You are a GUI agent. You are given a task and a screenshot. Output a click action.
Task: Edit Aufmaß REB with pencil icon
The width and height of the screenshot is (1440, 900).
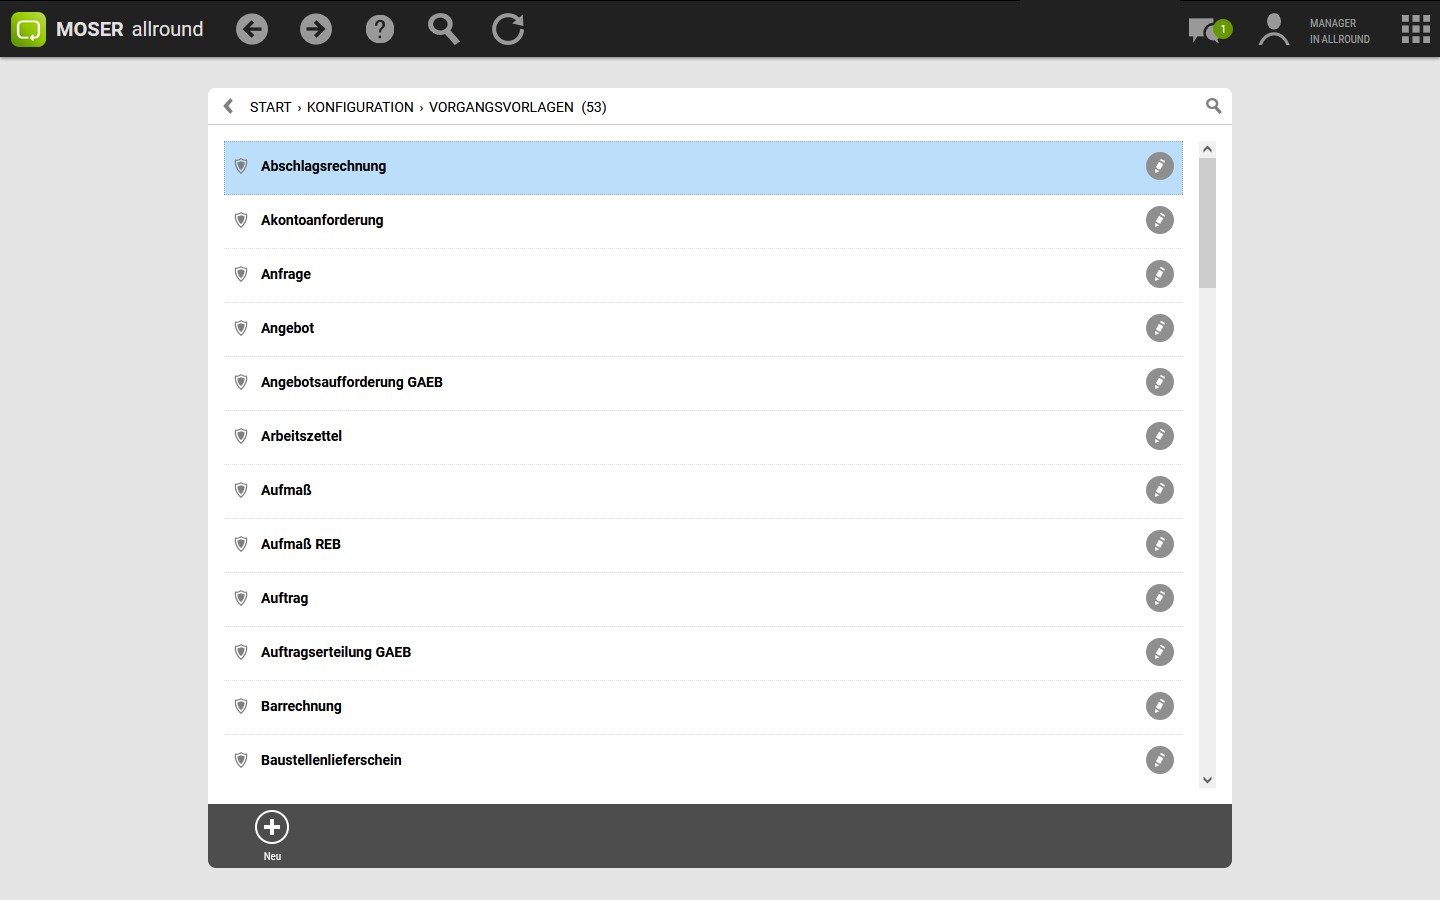(1160, 544)
